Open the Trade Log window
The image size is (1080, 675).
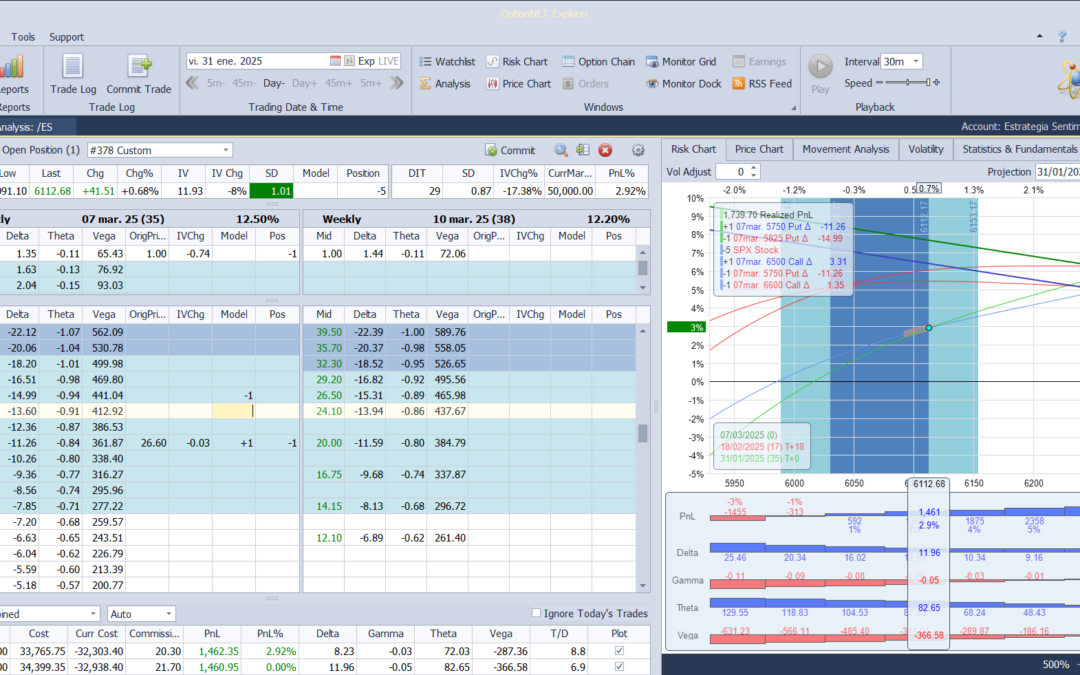pos(73,74)
